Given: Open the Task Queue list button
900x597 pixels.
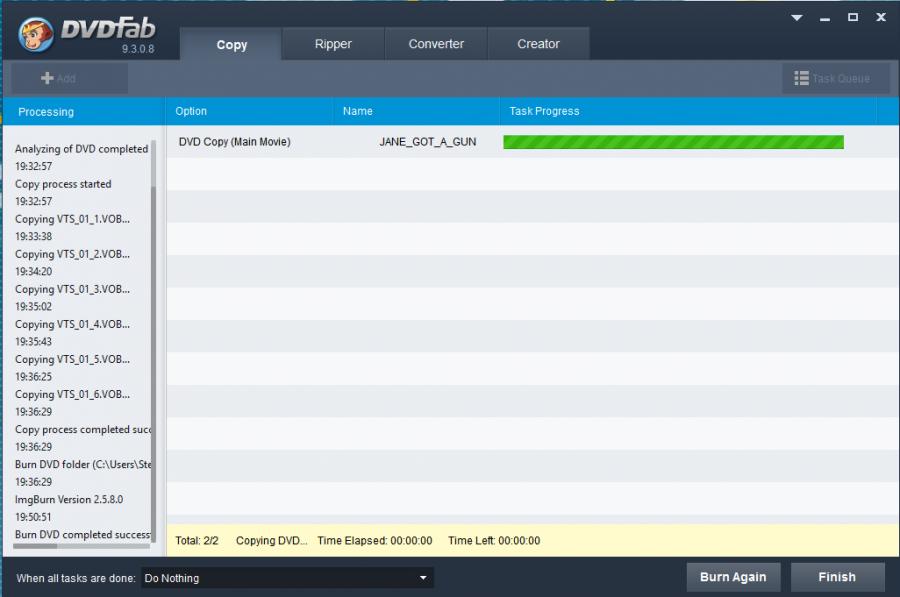Looking at the screenshot, I should pos(836,78).
